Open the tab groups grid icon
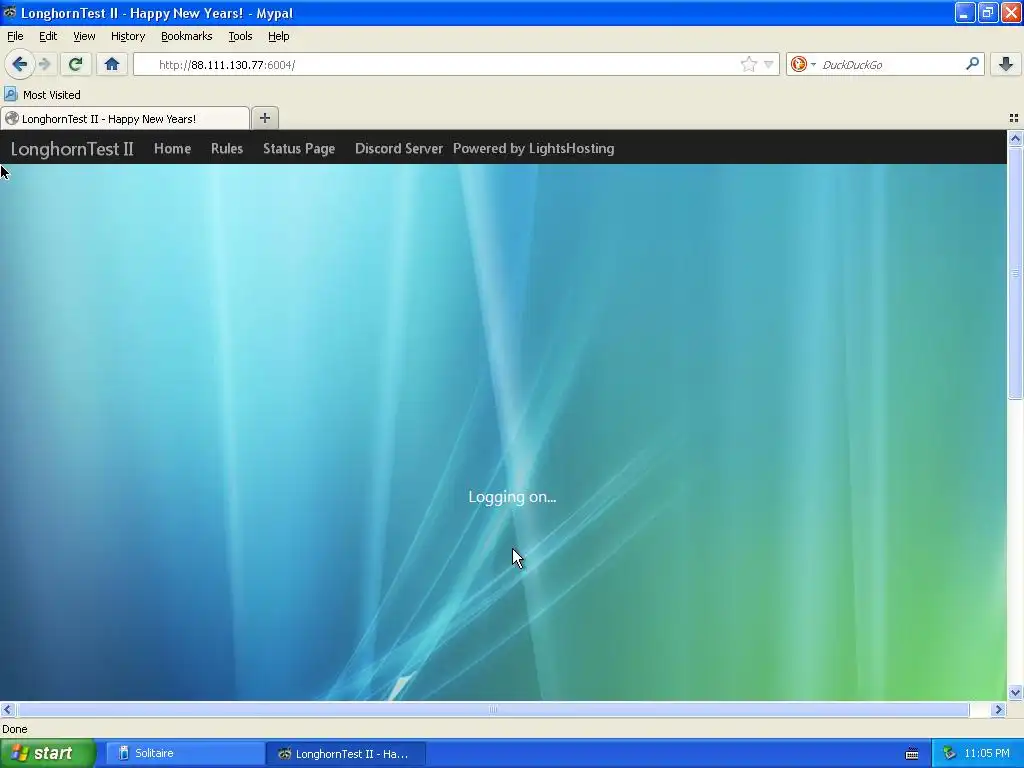This screenshot has height=768, width=1024. tap(1014, 118)
